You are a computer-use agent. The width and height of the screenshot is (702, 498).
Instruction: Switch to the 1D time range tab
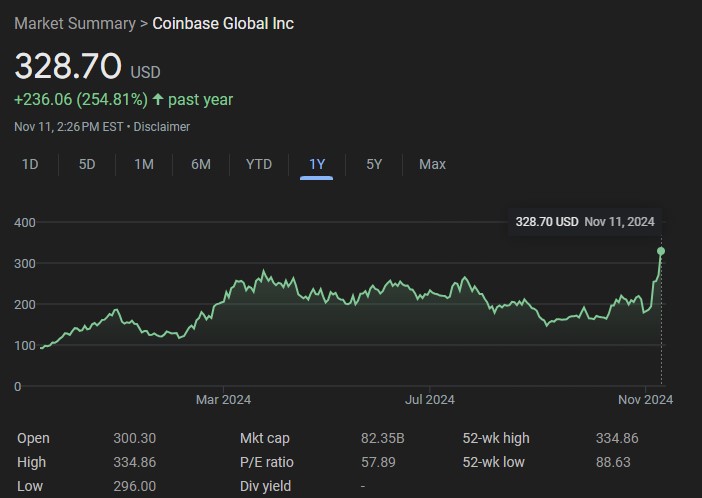(x=30, y=164)
